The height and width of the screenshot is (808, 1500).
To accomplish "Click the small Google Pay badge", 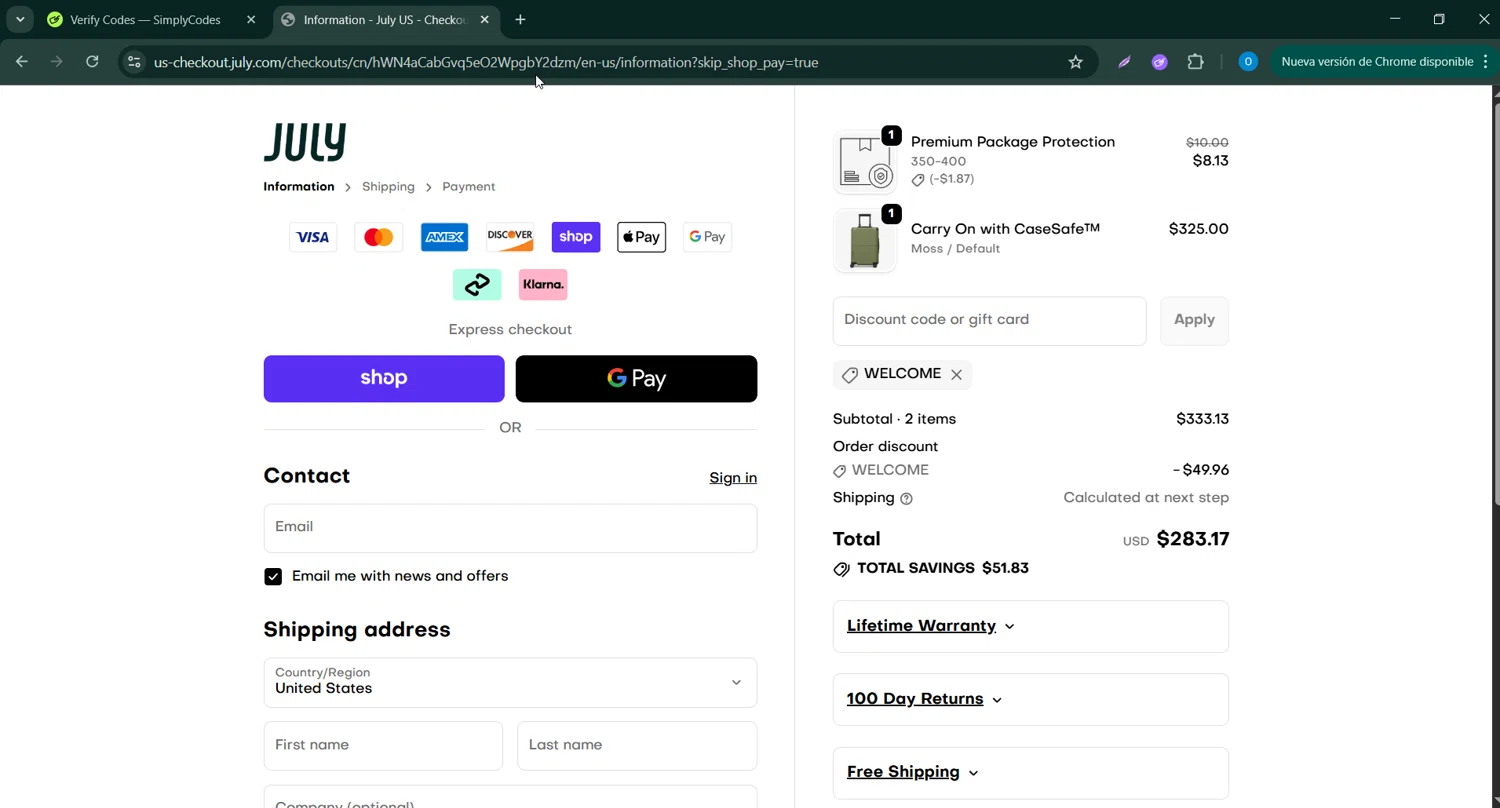I will tap(707, 237).
